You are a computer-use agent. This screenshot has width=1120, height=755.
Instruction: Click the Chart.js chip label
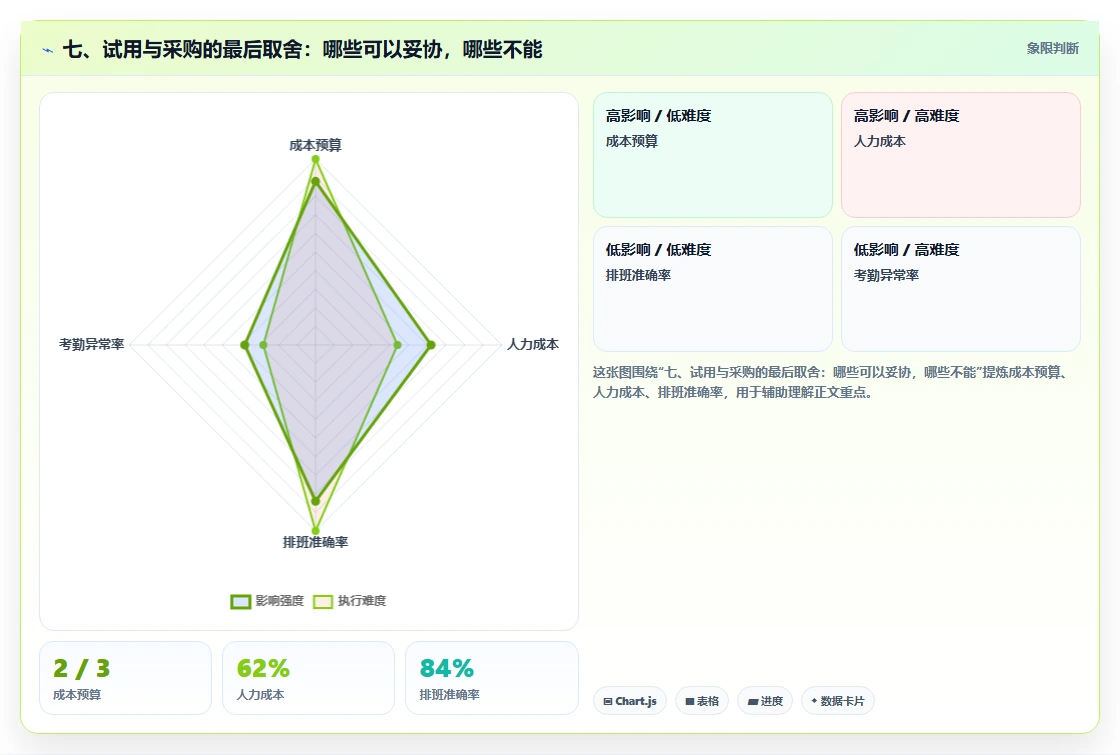[x=636, y=701]
